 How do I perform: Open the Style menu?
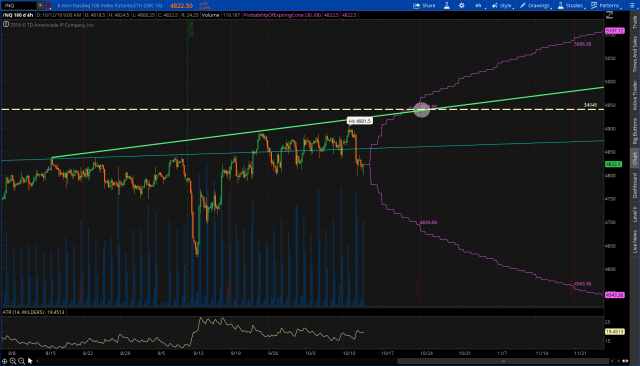coord(502,5)
